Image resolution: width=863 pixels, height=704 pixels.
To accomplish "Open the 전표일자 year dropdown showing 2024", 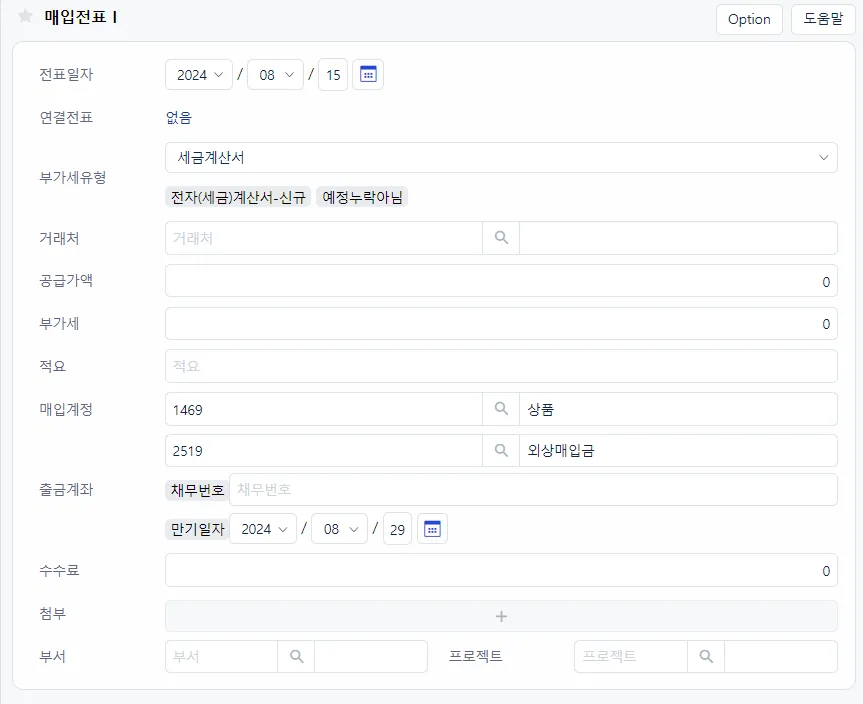I will coord(199,74).
